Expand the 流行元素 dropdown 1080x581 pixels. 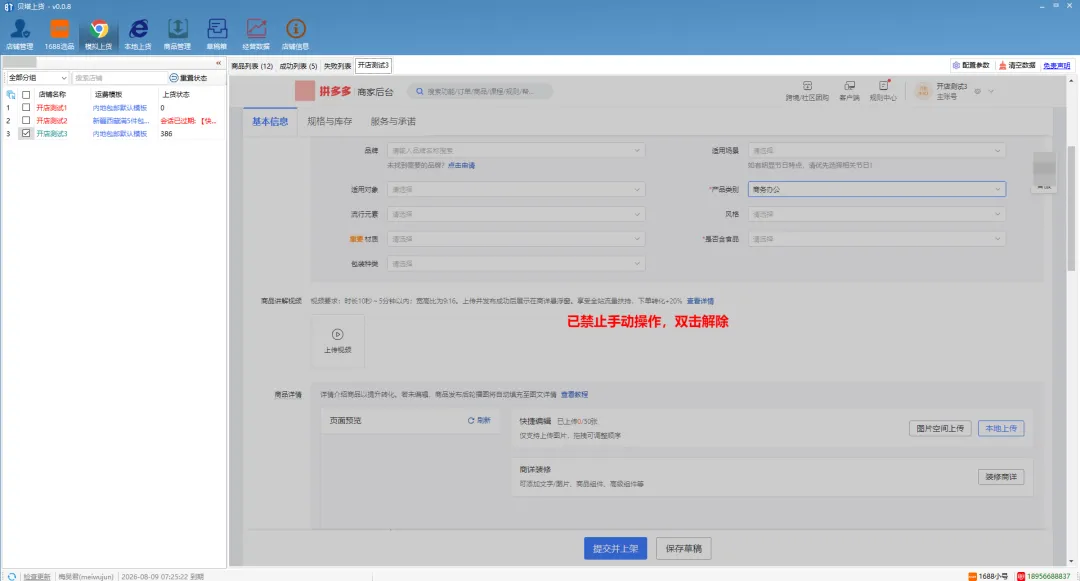pos(516,214)
